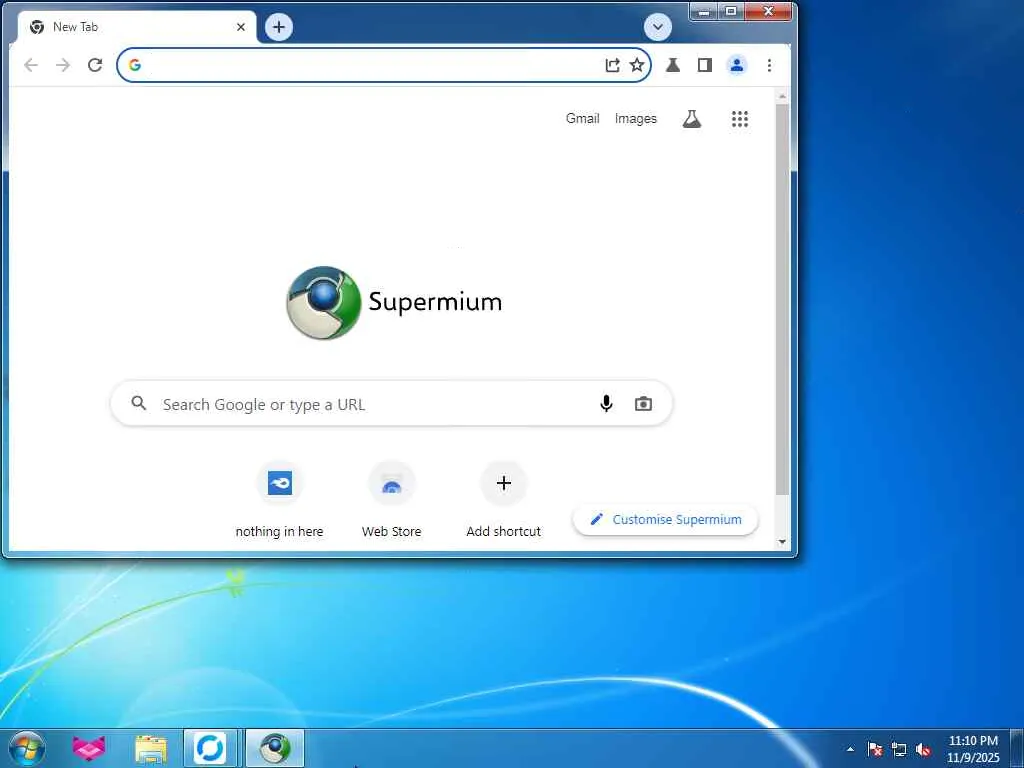1024x768 pixels.
Task: Open the Images link
Action: pos(635,118)
